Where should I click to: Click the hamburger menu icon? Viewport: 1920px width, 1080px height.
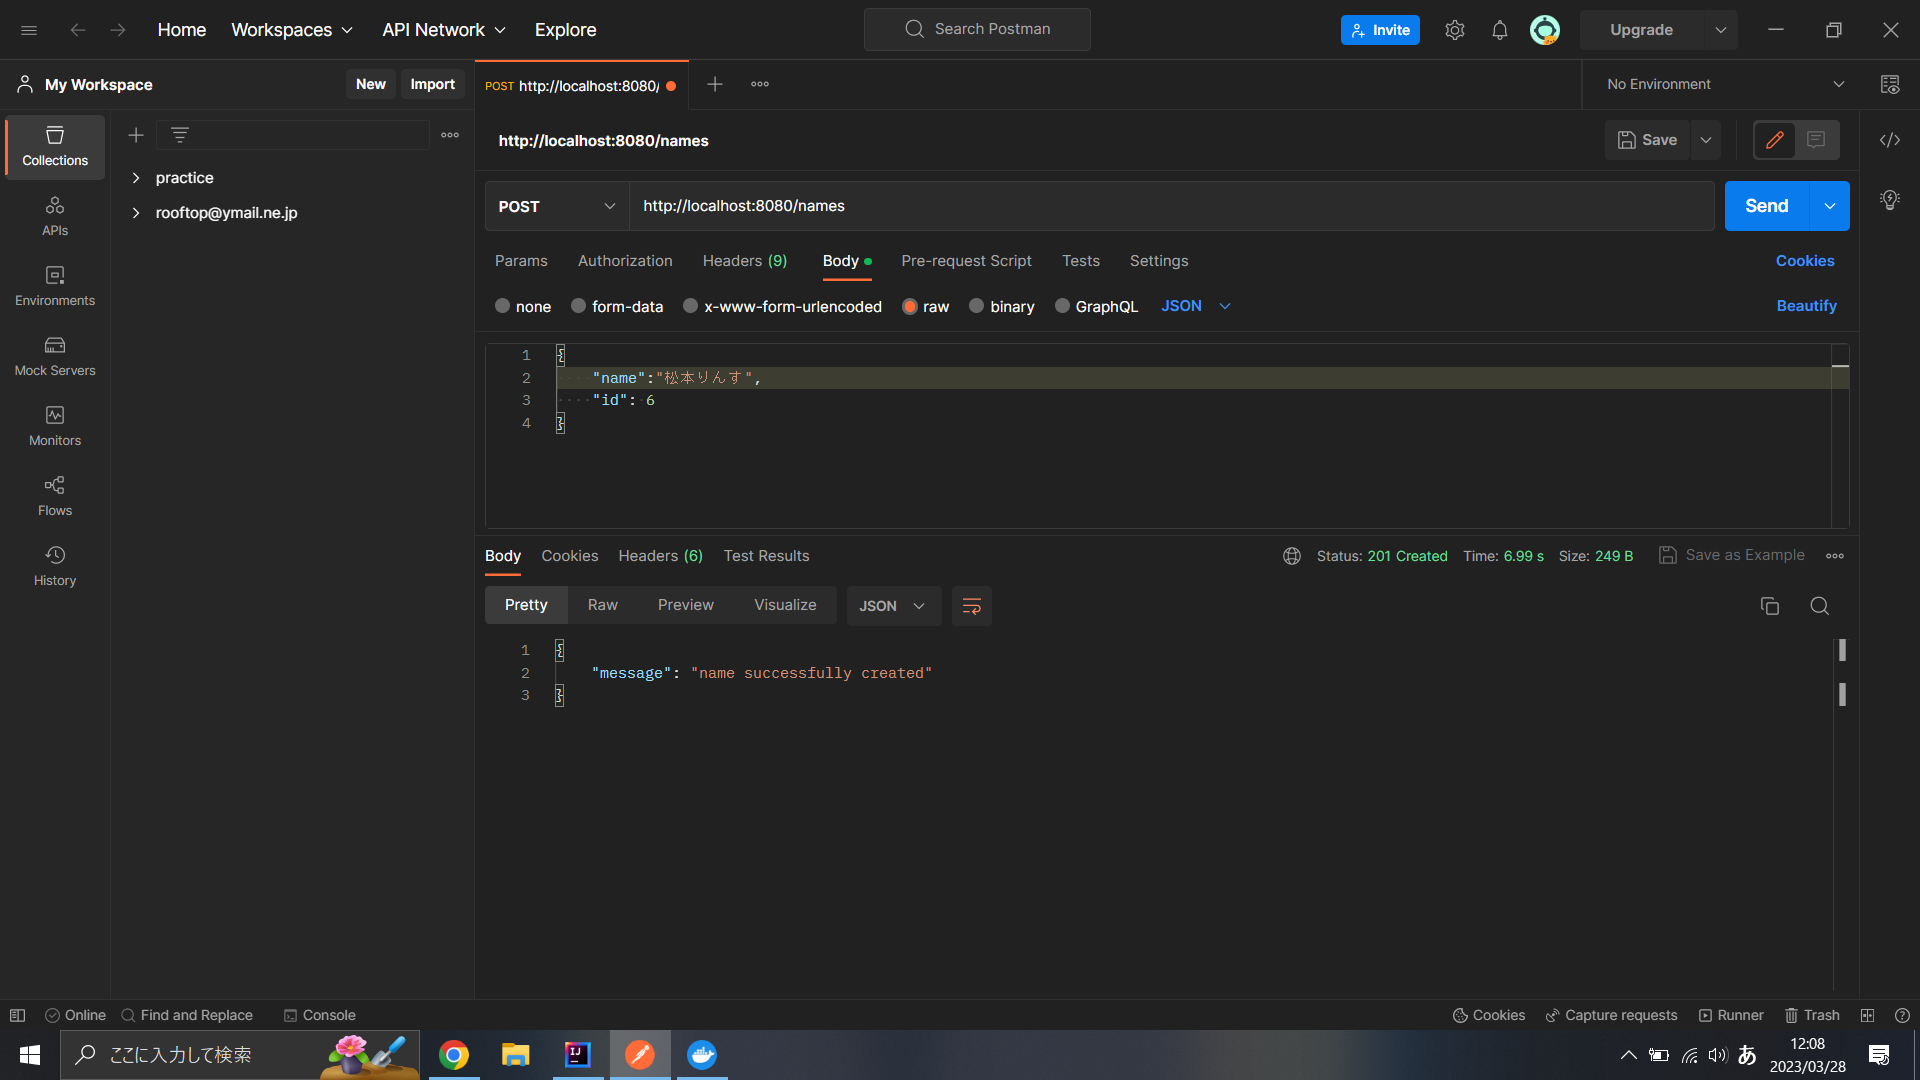(x=29, y=30)
